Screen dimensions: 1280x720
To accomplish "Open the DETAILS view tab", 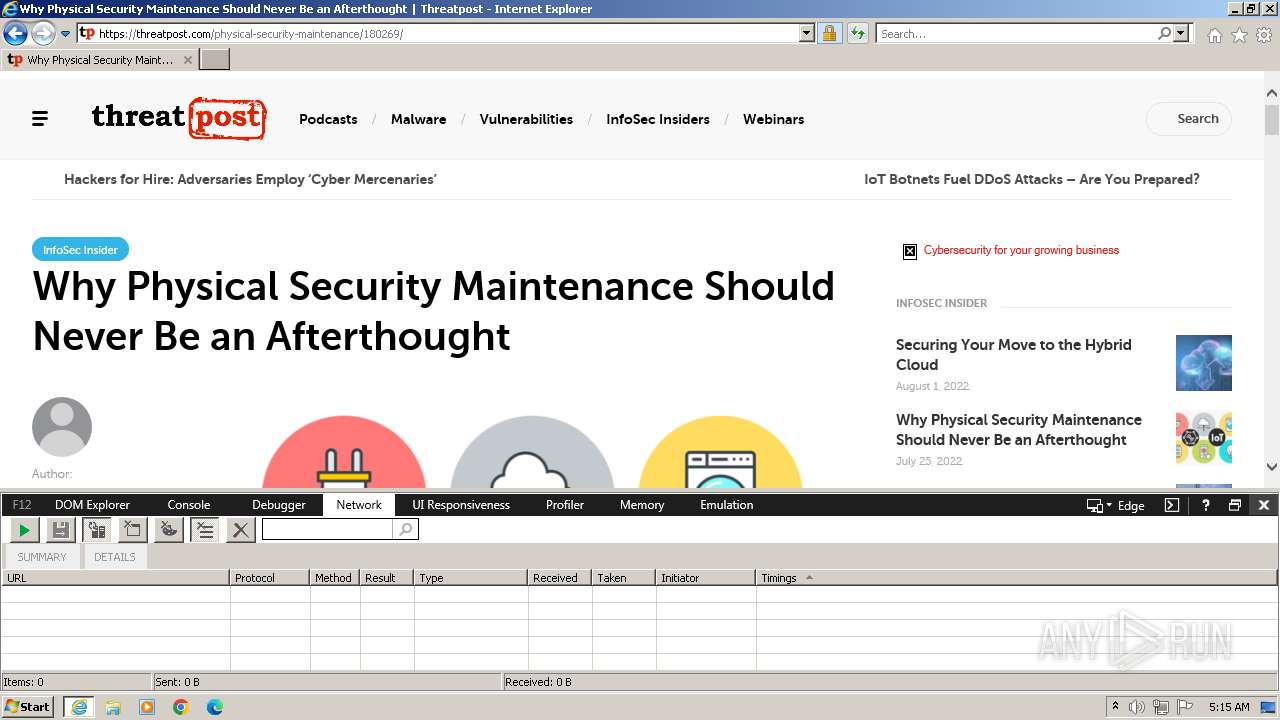I will [115, 557].
